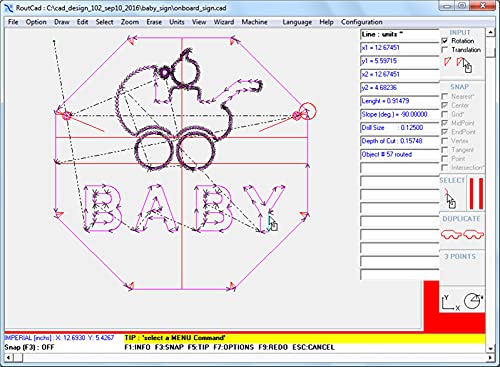500x367 pixels.
Task: Toggle the MidPoint snap checkbox
Action: (x=445, y=123)
